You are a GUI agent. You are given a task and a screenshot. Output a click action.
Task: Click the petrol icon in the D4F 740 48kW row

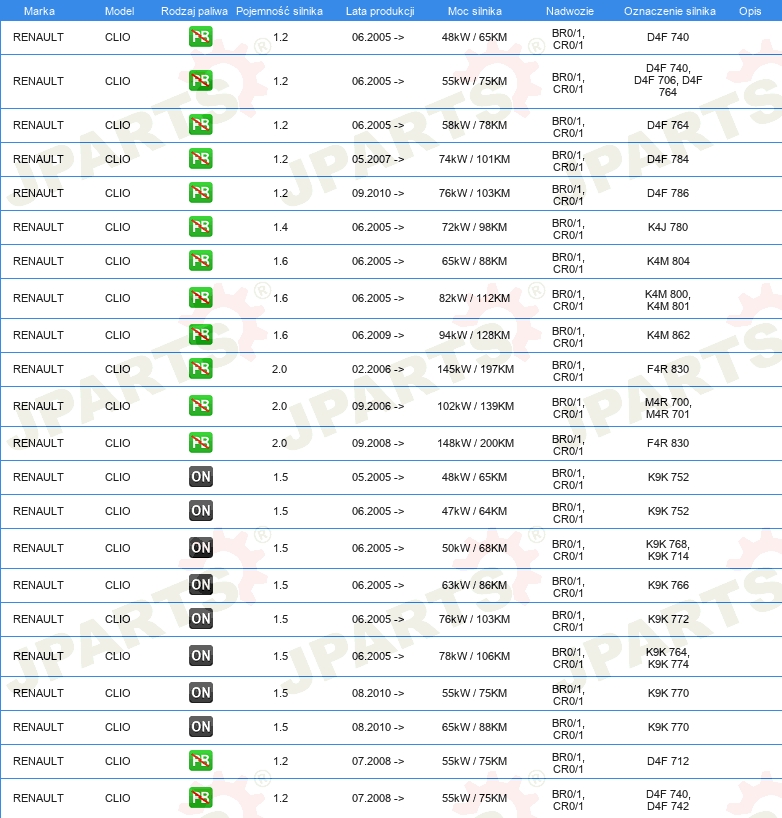[x=200, y=37]
